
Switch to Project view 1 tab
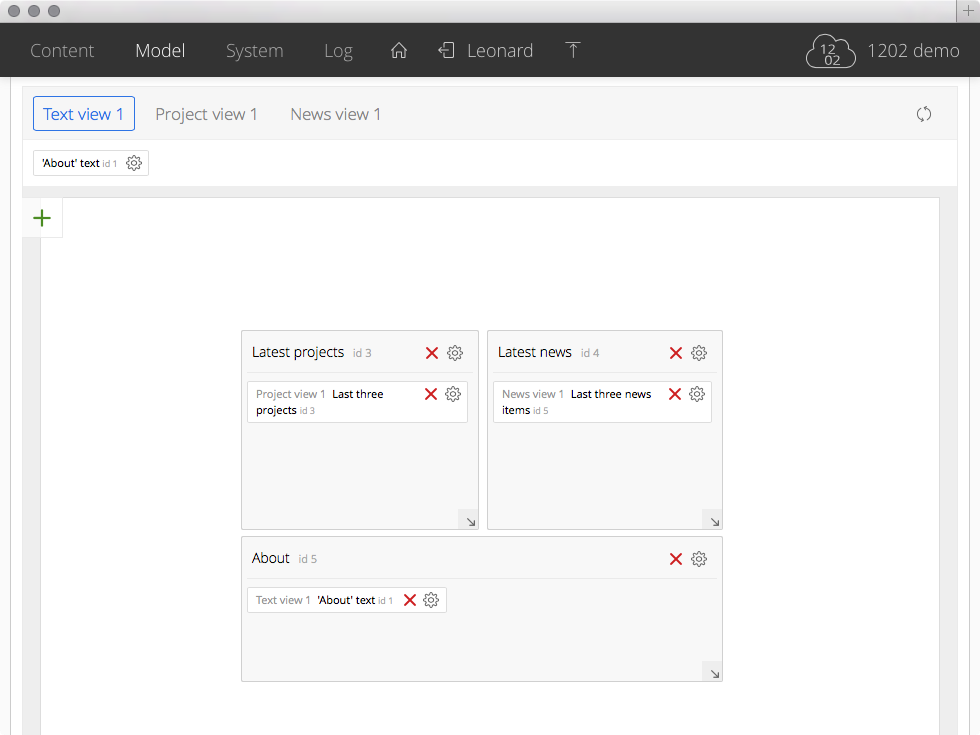(206, 114)
